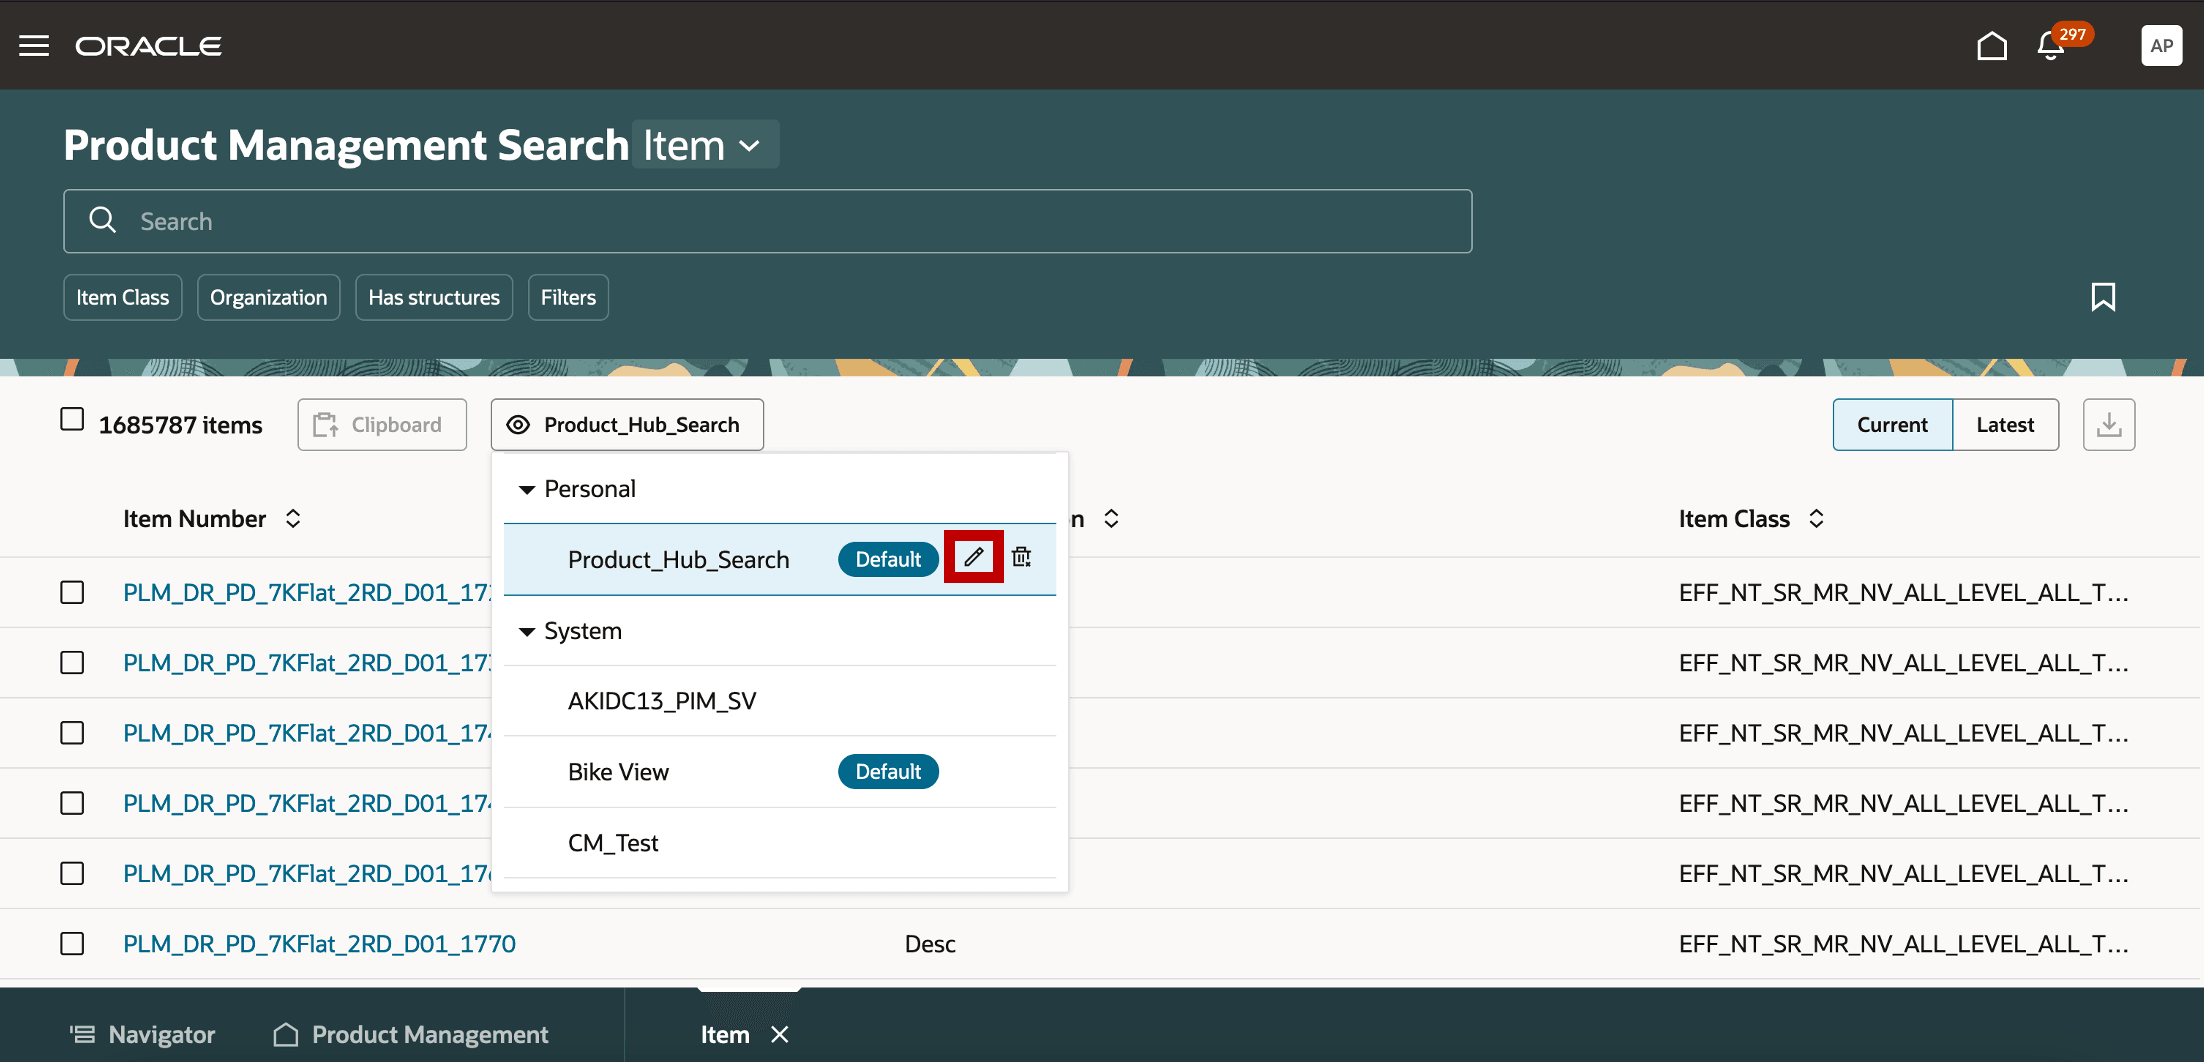Open the Organization filter chip
2204x1062 pixels.
(269, 297)
